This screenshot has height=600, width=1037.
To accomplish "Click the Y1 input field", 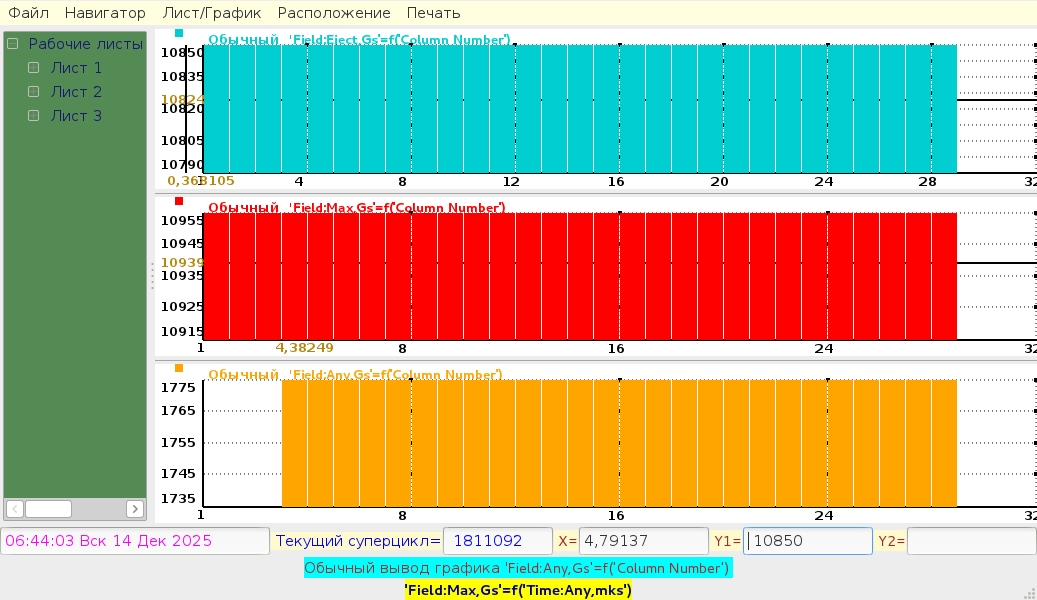I will pyautogui.click(x=808, y=541).
